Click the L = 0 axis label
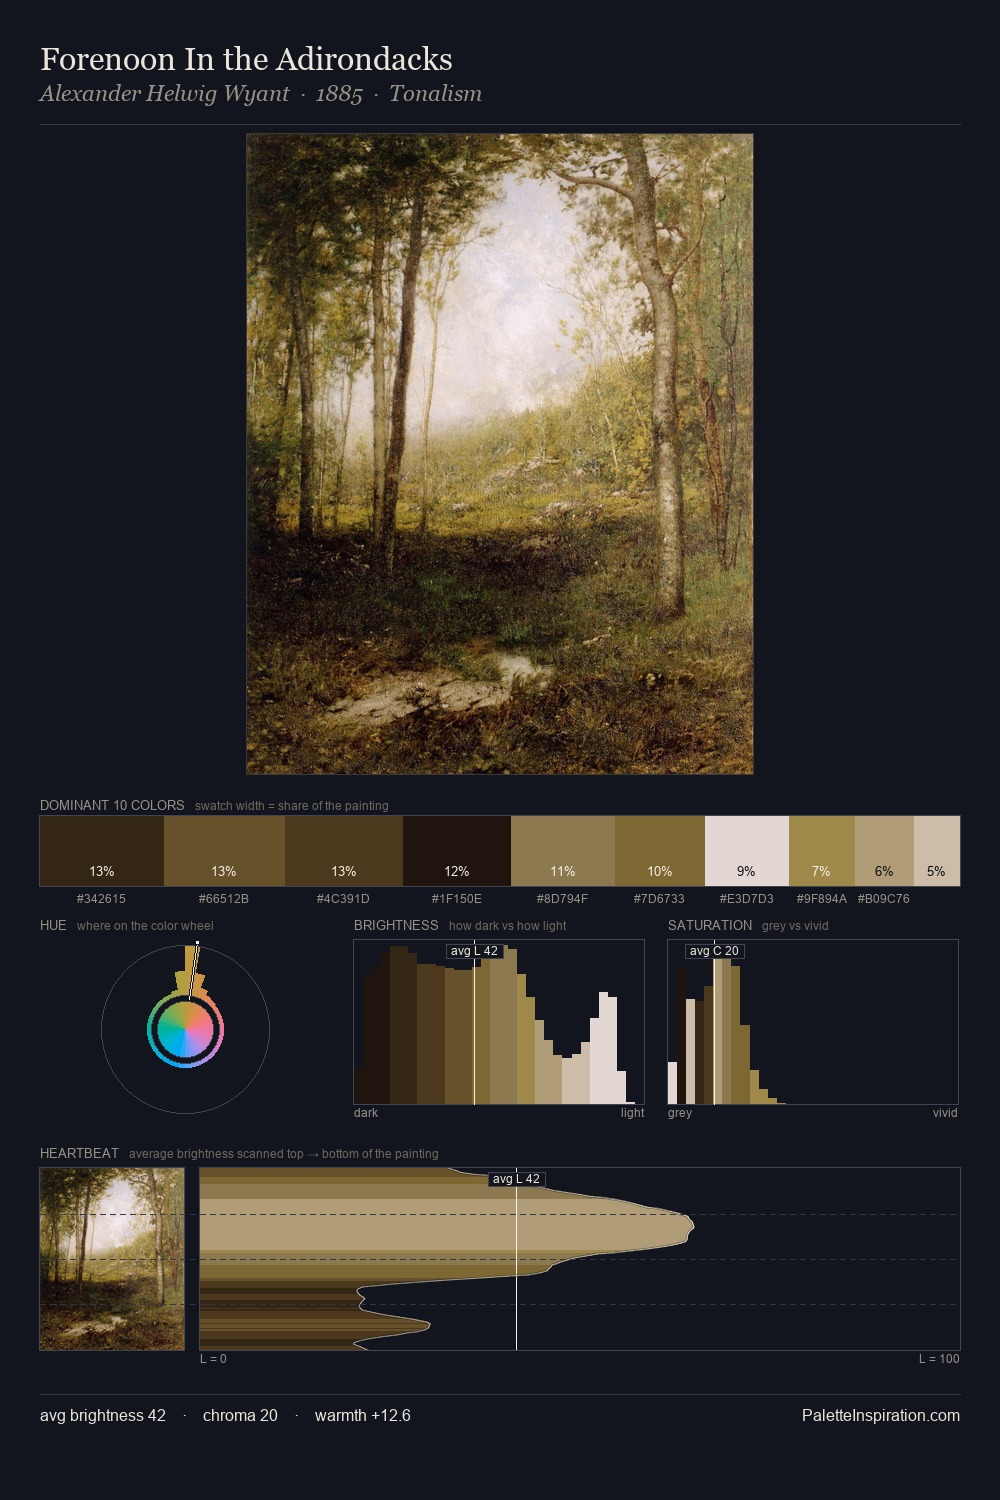This screenshot has width=1000, height=1500. click(x=213, y=1359)
